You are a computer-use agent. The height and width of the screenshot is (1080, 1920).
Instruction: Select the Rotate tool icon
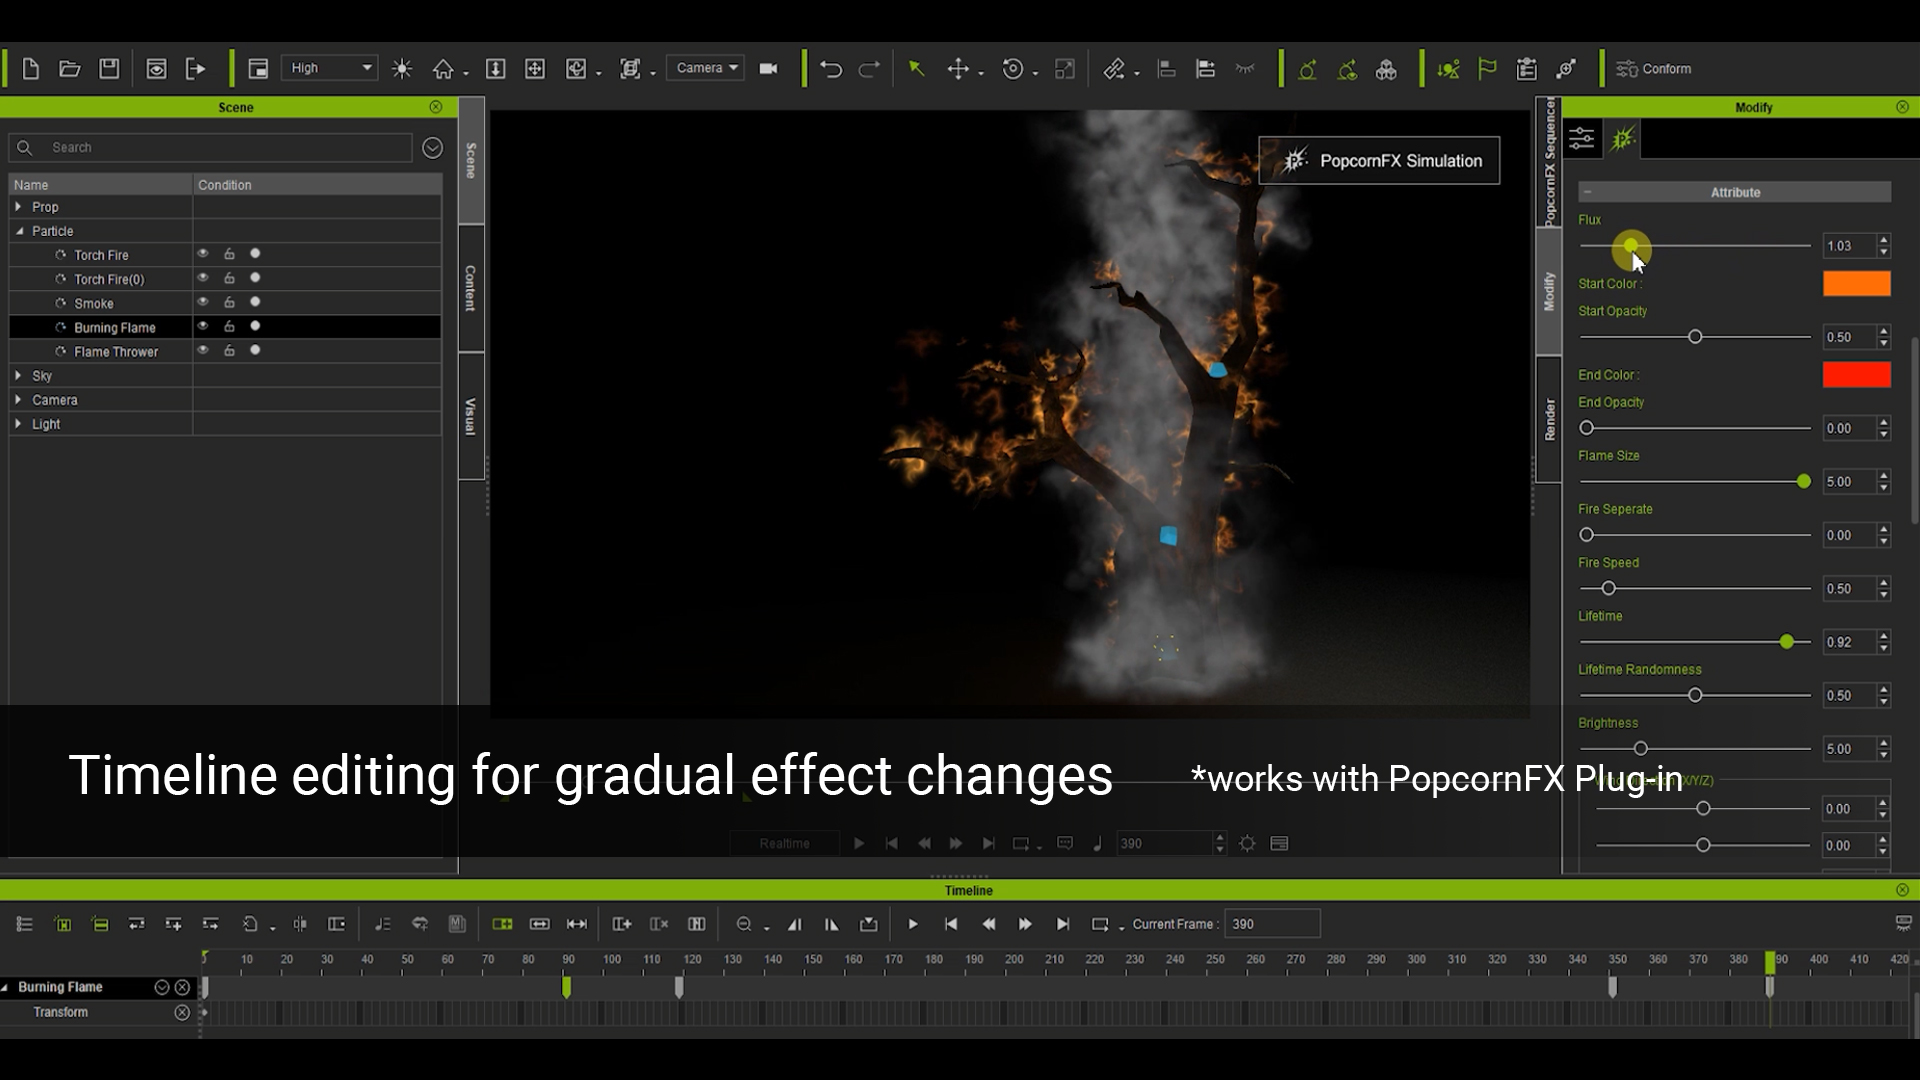click(1013, 69)
